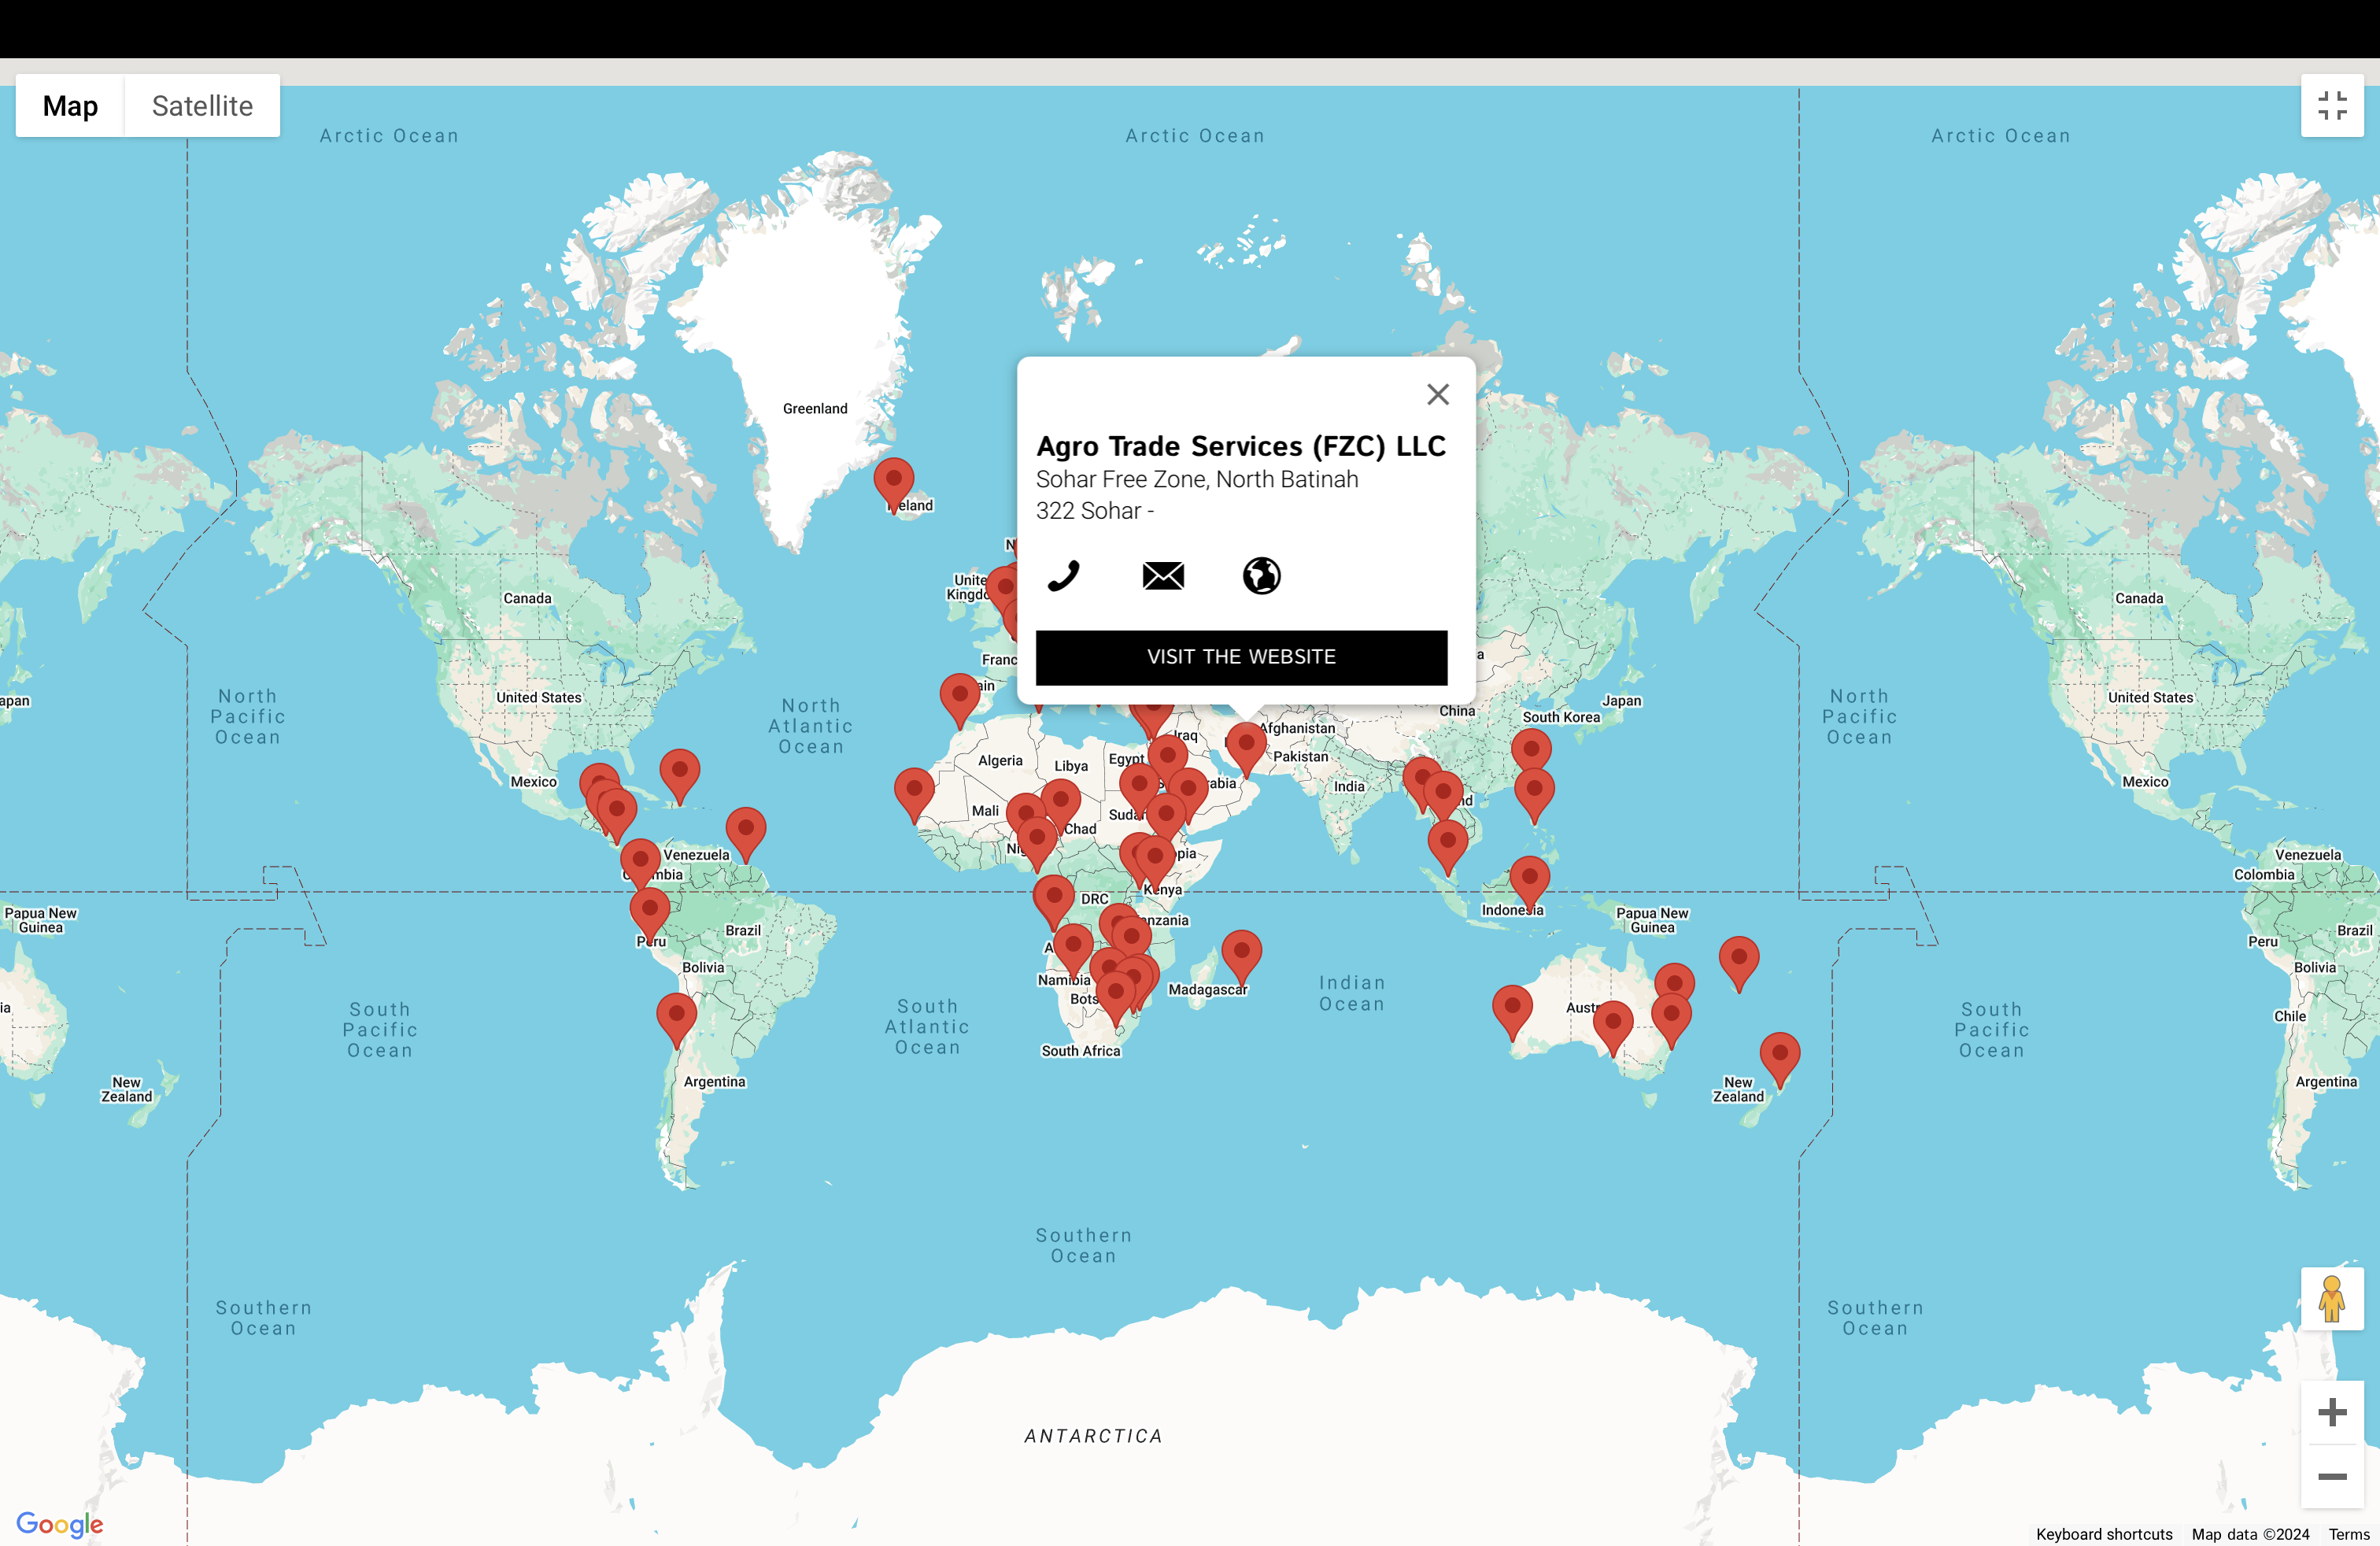
Task: Click the globe website icon in the popup
Action: [1261, 576]
